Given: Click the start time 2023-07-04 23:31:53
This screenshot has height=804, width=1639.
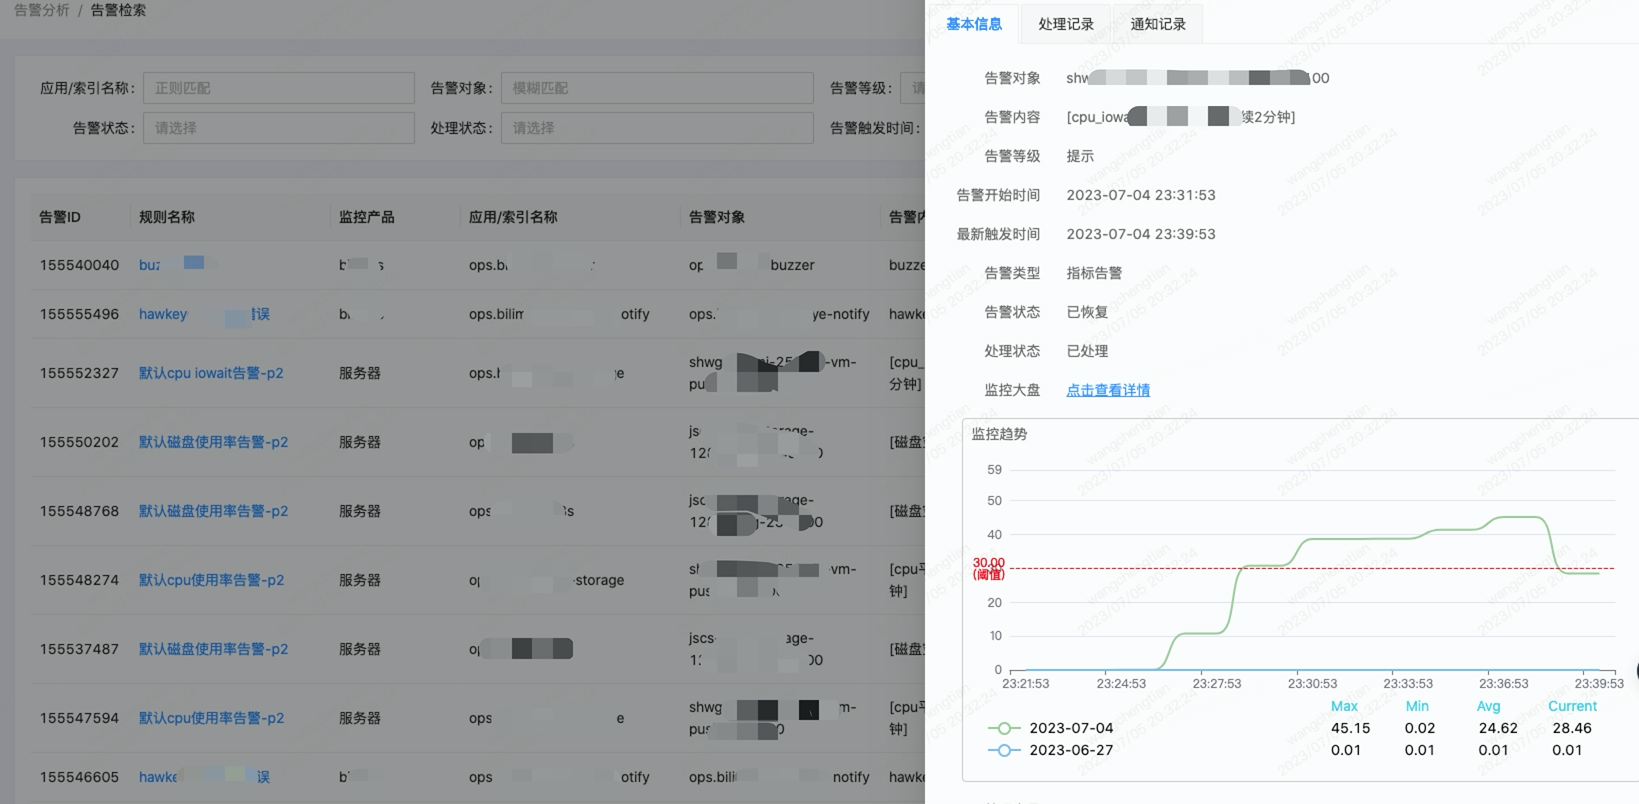Looking at the screenshot, I should (1141, 195).
